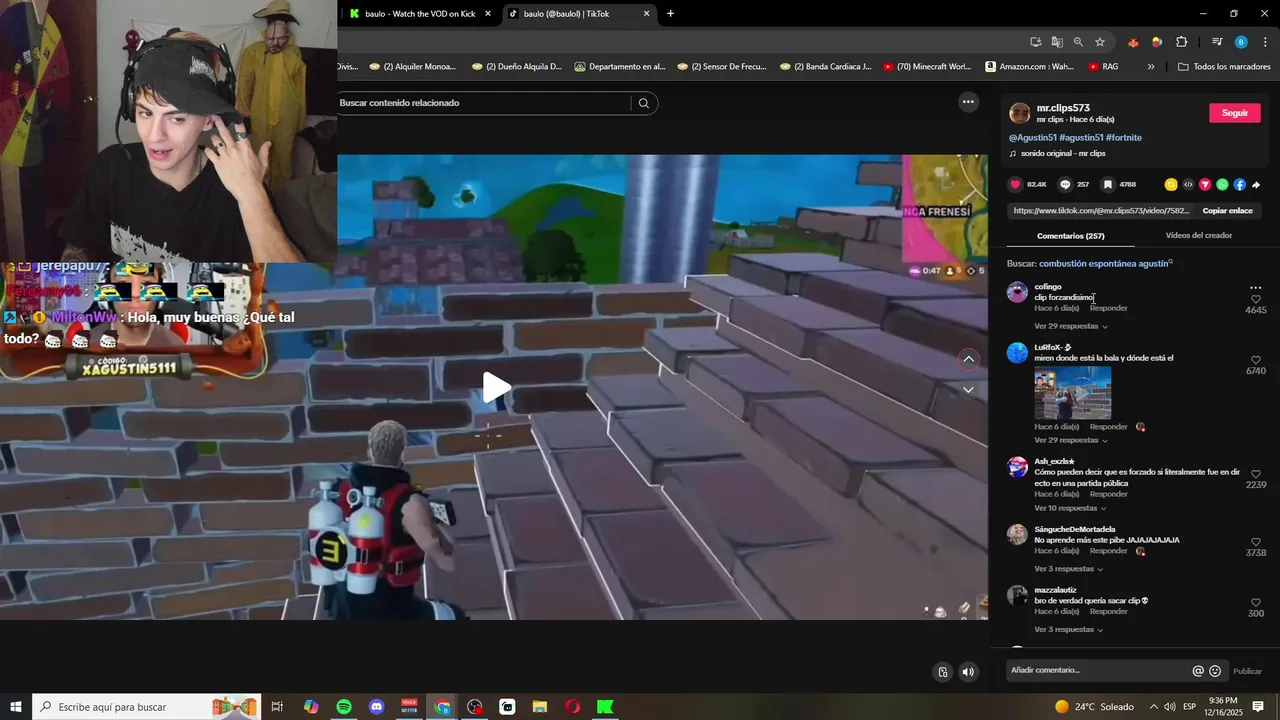This screenshot has width=1280, height=720.
Task: Follow mr.clips573 with the Seguir button
Action: 1235,113
